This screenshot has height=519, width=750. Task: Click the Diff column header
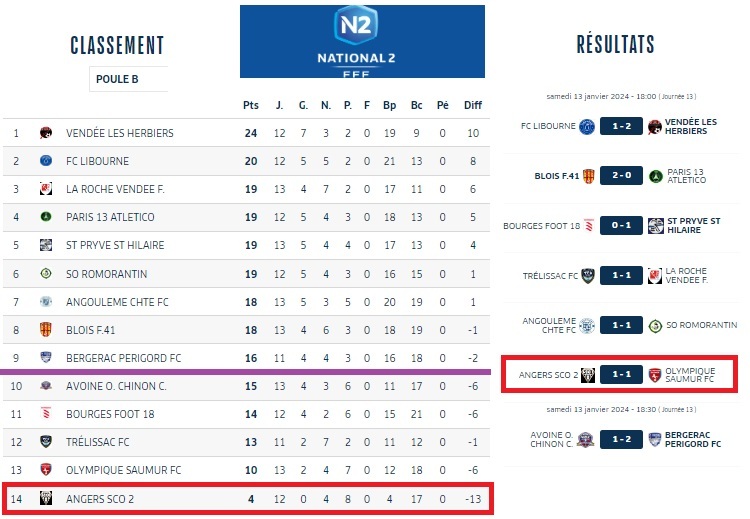[x=473, y=105]
